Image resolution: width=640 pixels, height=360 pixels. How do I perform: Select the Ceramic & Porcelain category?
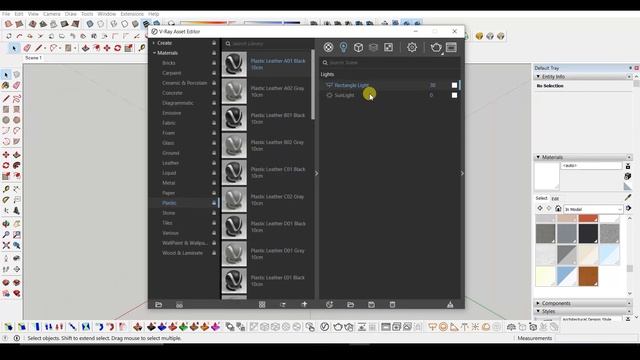(x=184, y=83)
